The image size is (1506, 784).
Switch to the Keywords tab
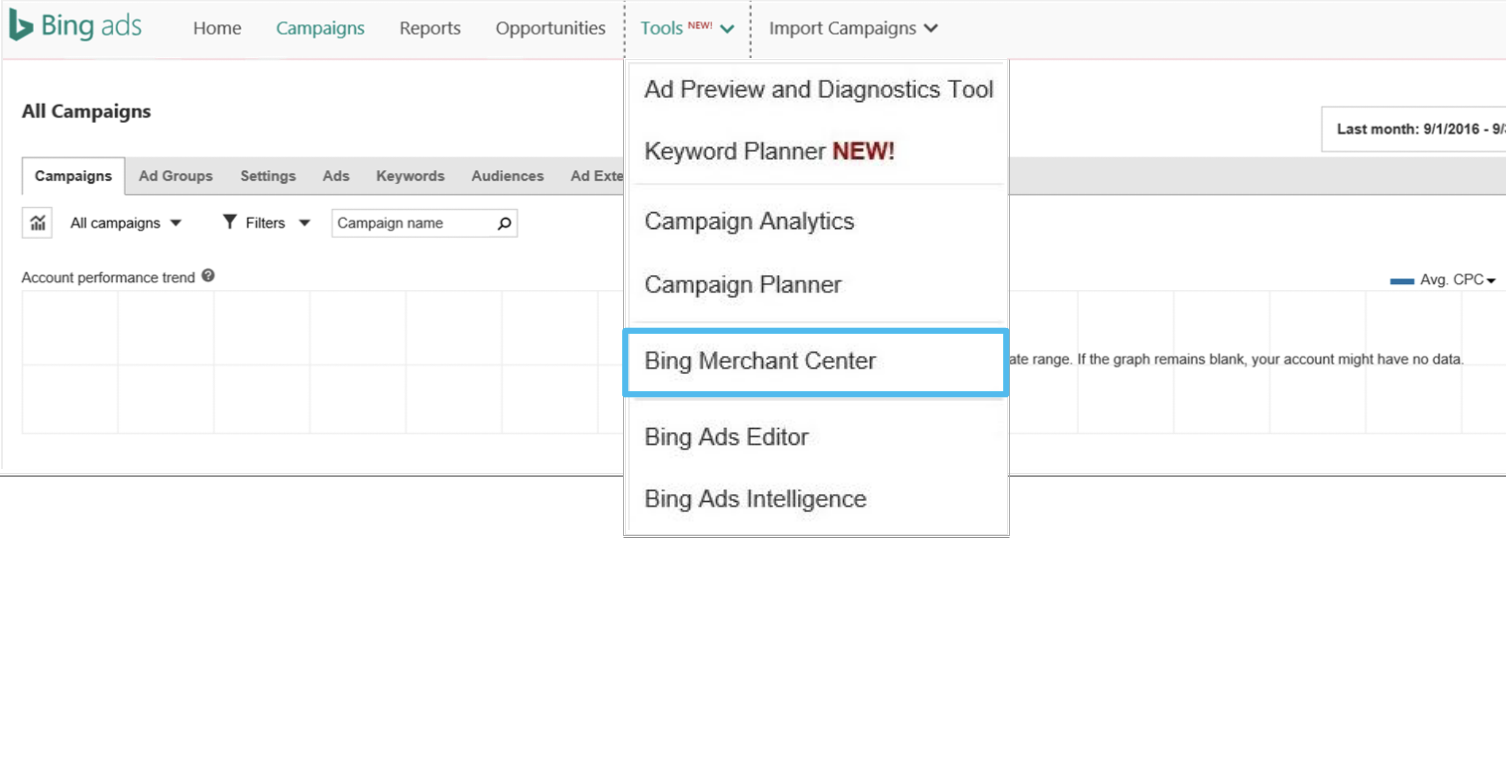410,176
